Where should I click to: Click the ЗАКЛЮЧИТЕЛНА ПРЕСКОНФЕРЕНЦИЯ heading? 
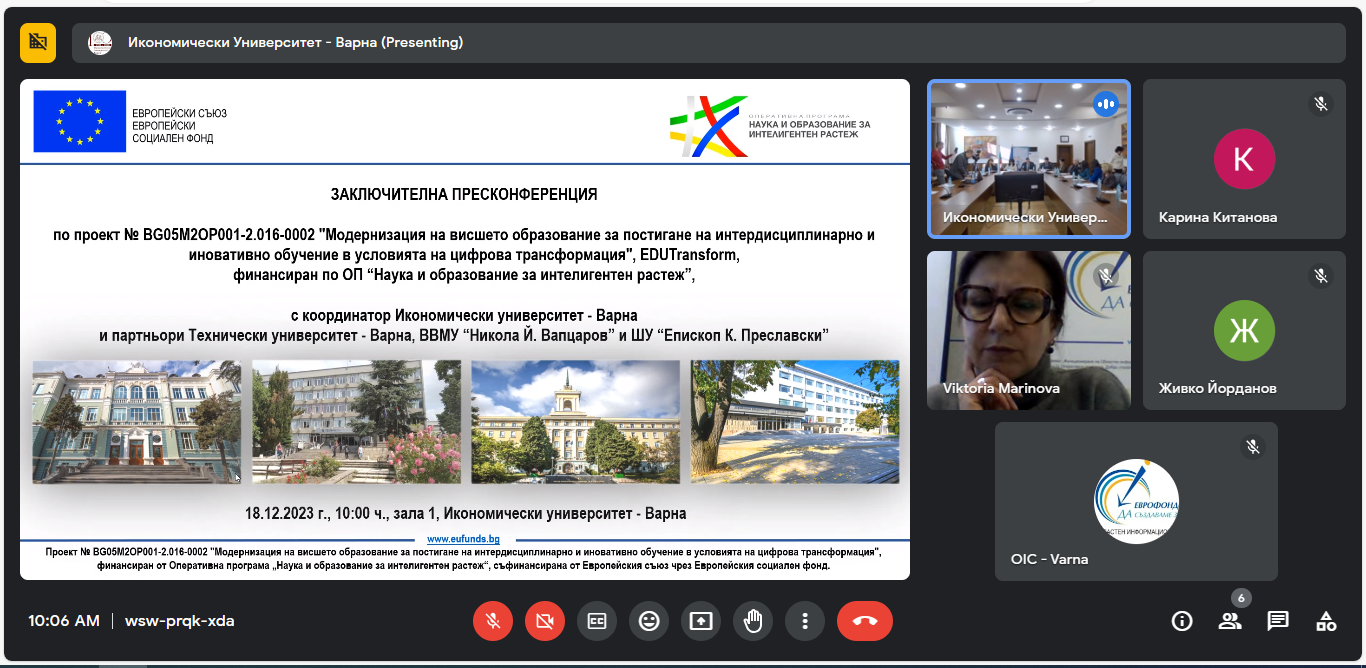[x=465, y=194]
